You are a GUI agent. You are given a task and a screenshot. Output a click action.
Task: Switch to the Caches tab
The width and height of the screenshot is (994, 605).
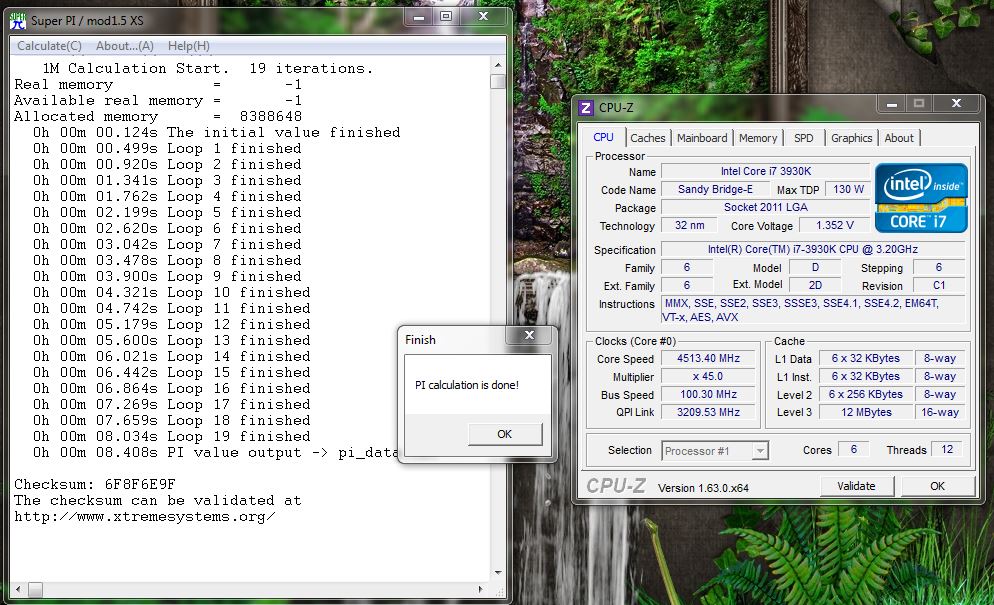pos(648,138)
